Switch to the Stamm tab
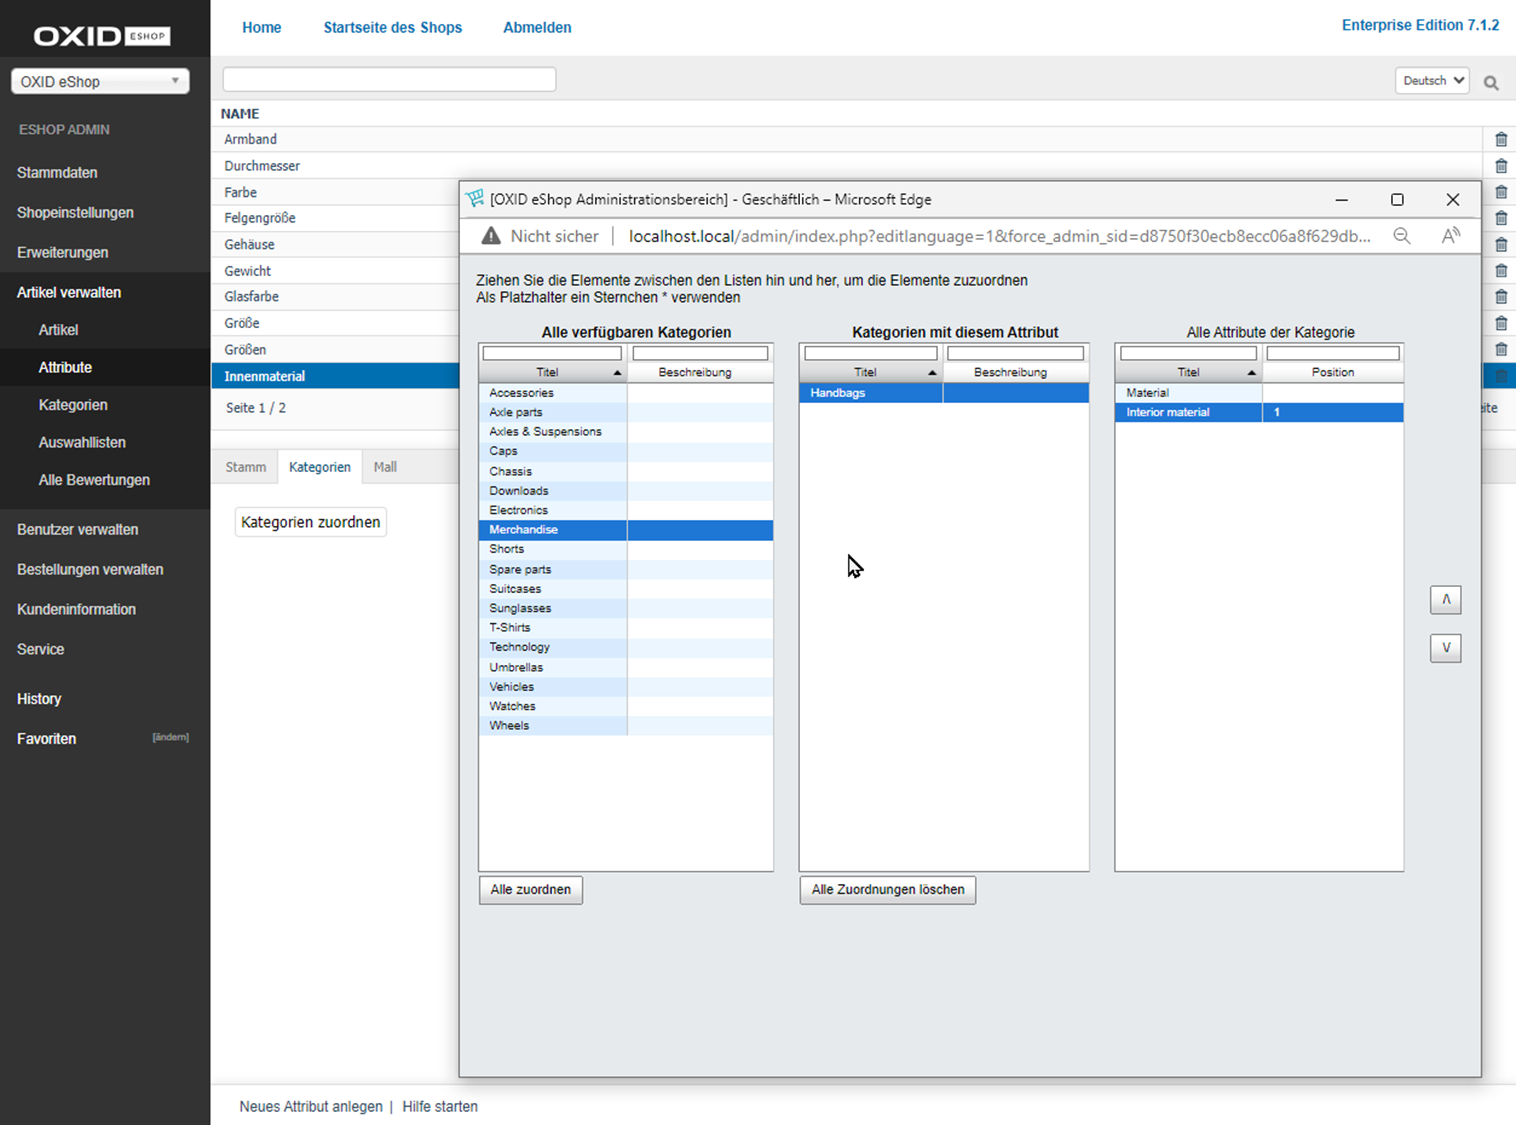This screenshot has width=1516, height=1125. [246, 467]
